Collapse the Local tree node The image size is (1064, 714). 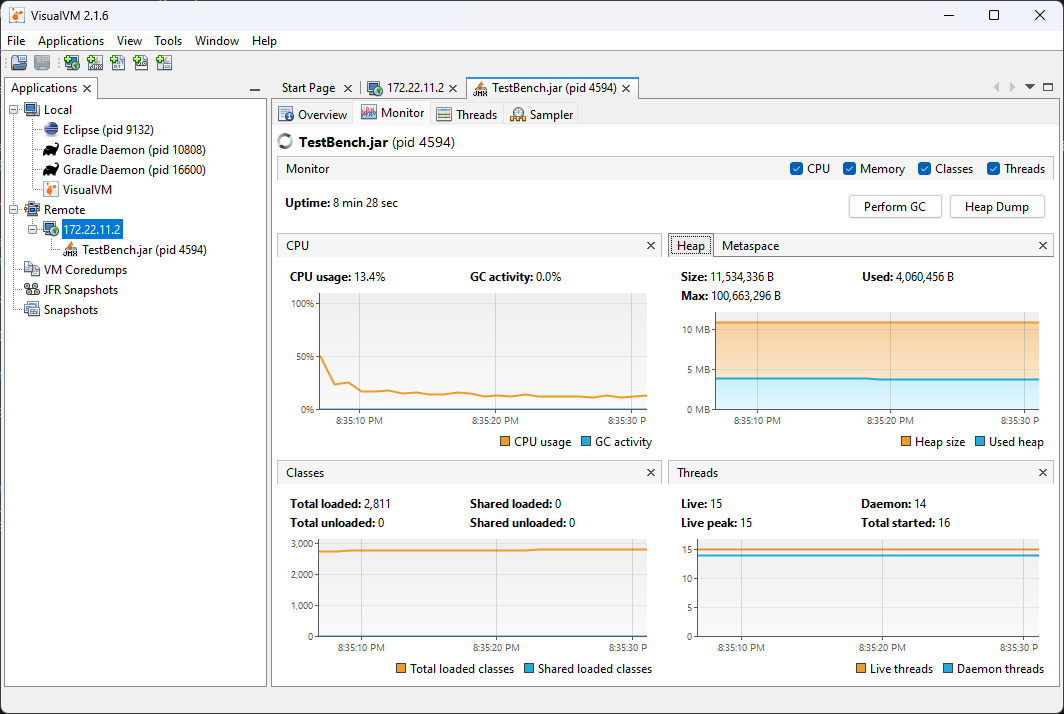14,109
